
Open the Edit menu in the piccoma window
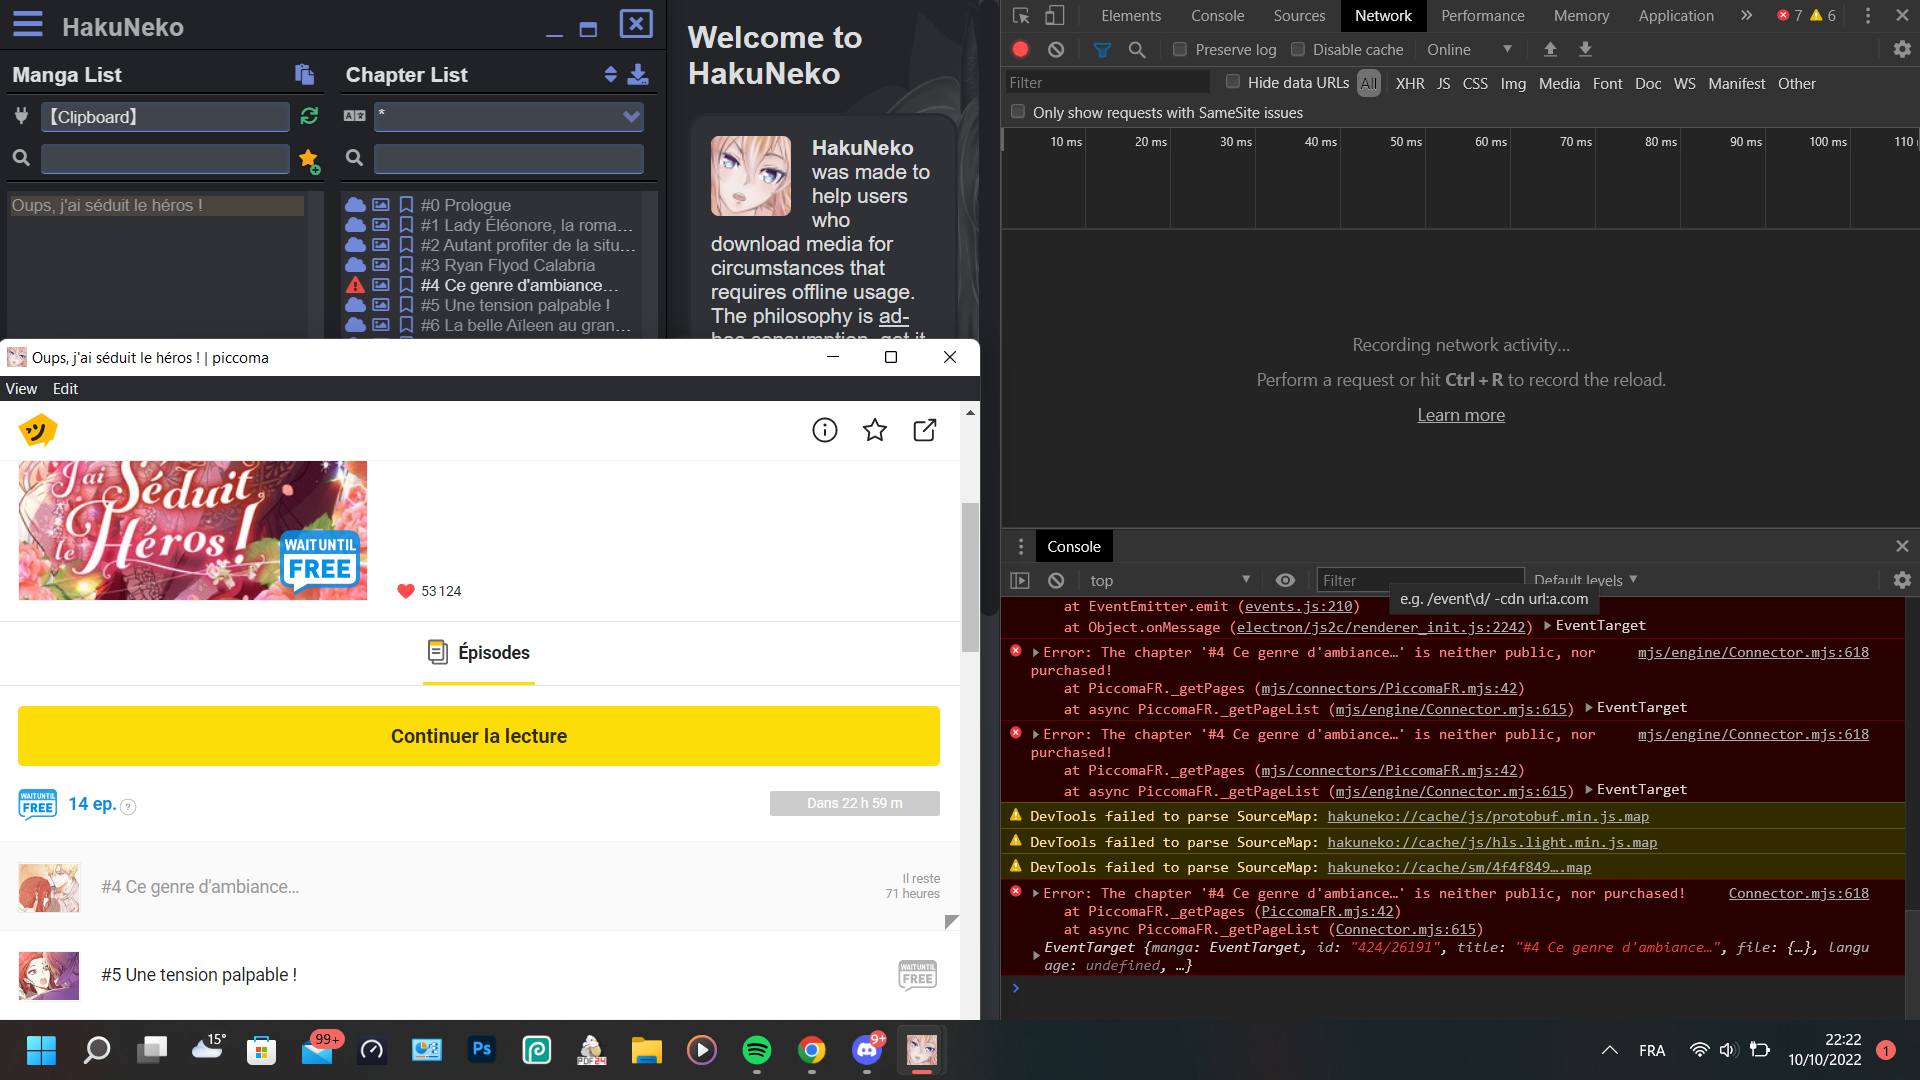[65, 388]
